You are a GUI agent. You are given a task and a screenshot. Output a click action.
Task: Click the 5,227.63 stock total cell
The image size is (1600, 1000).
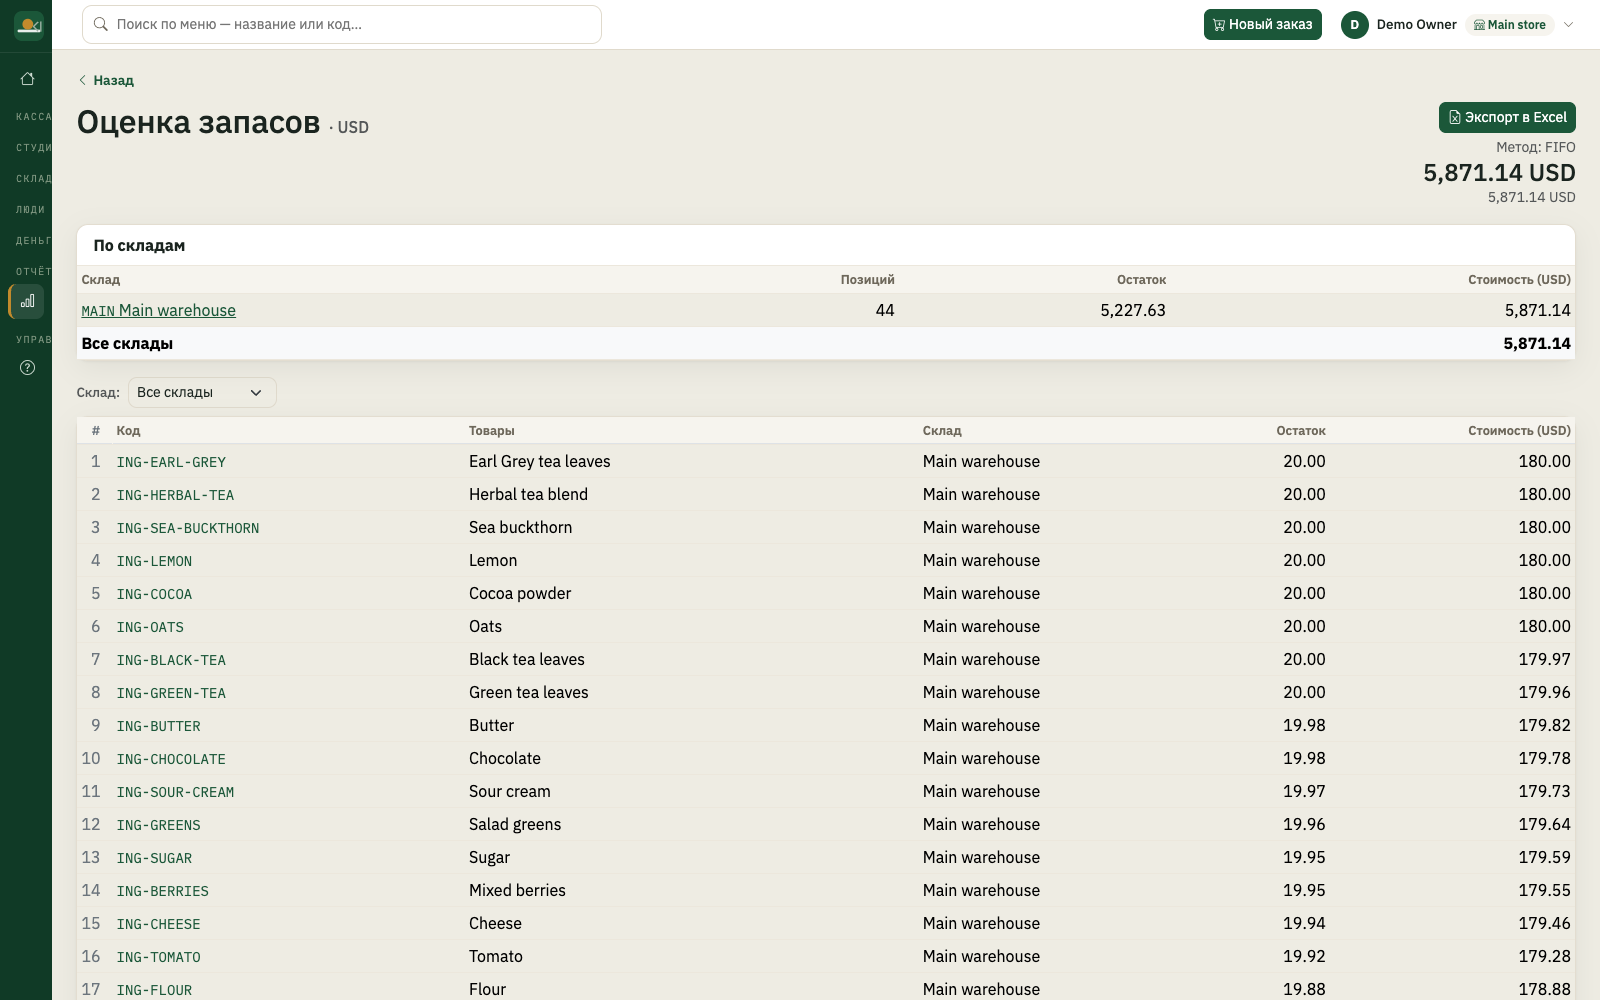coord(1133,310)
